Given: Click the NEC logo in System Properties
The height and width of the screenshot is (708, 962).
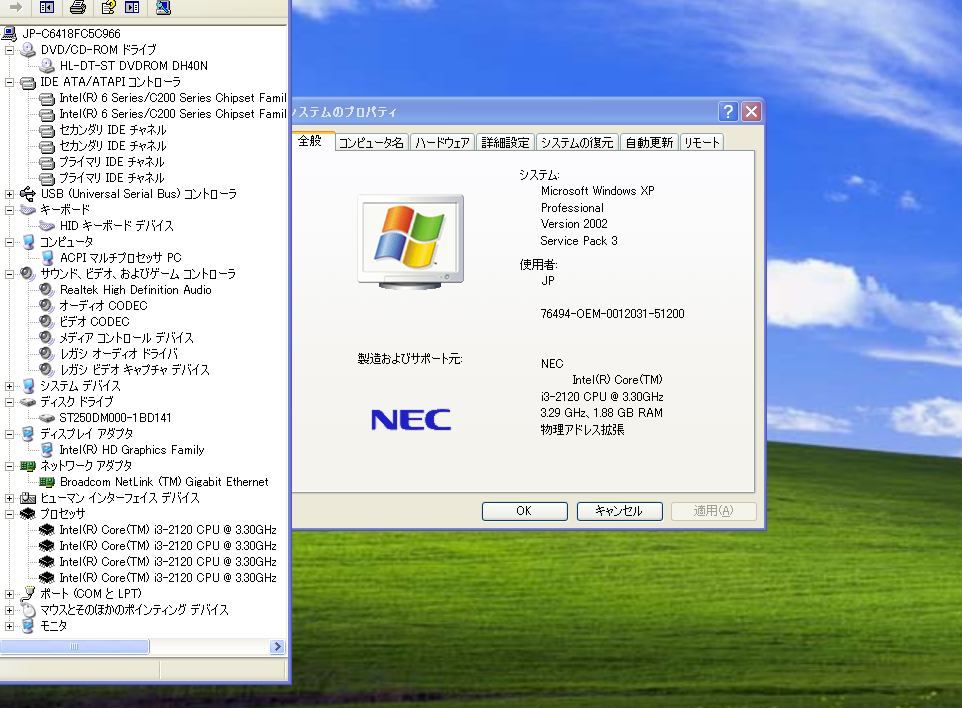Looking at the screenshot, I should click(x=411, y=420).
